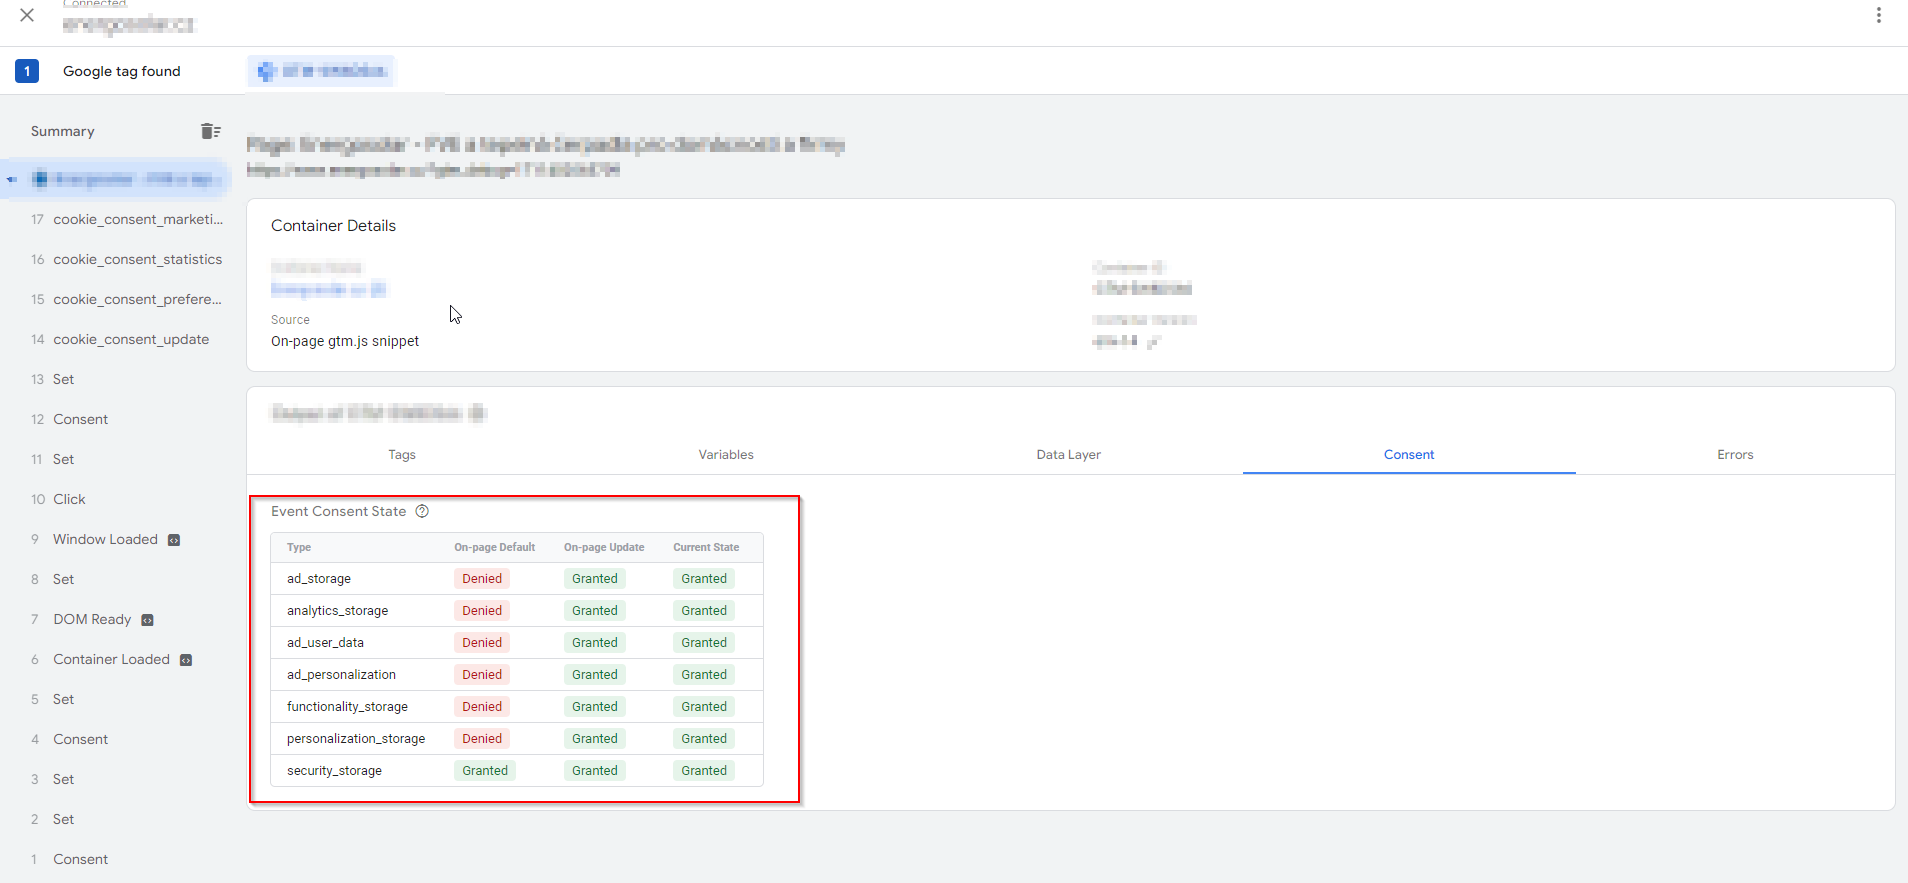Open the Errors tab
The width and height of the screenshot is (1908, 883).
(1735, 454)
